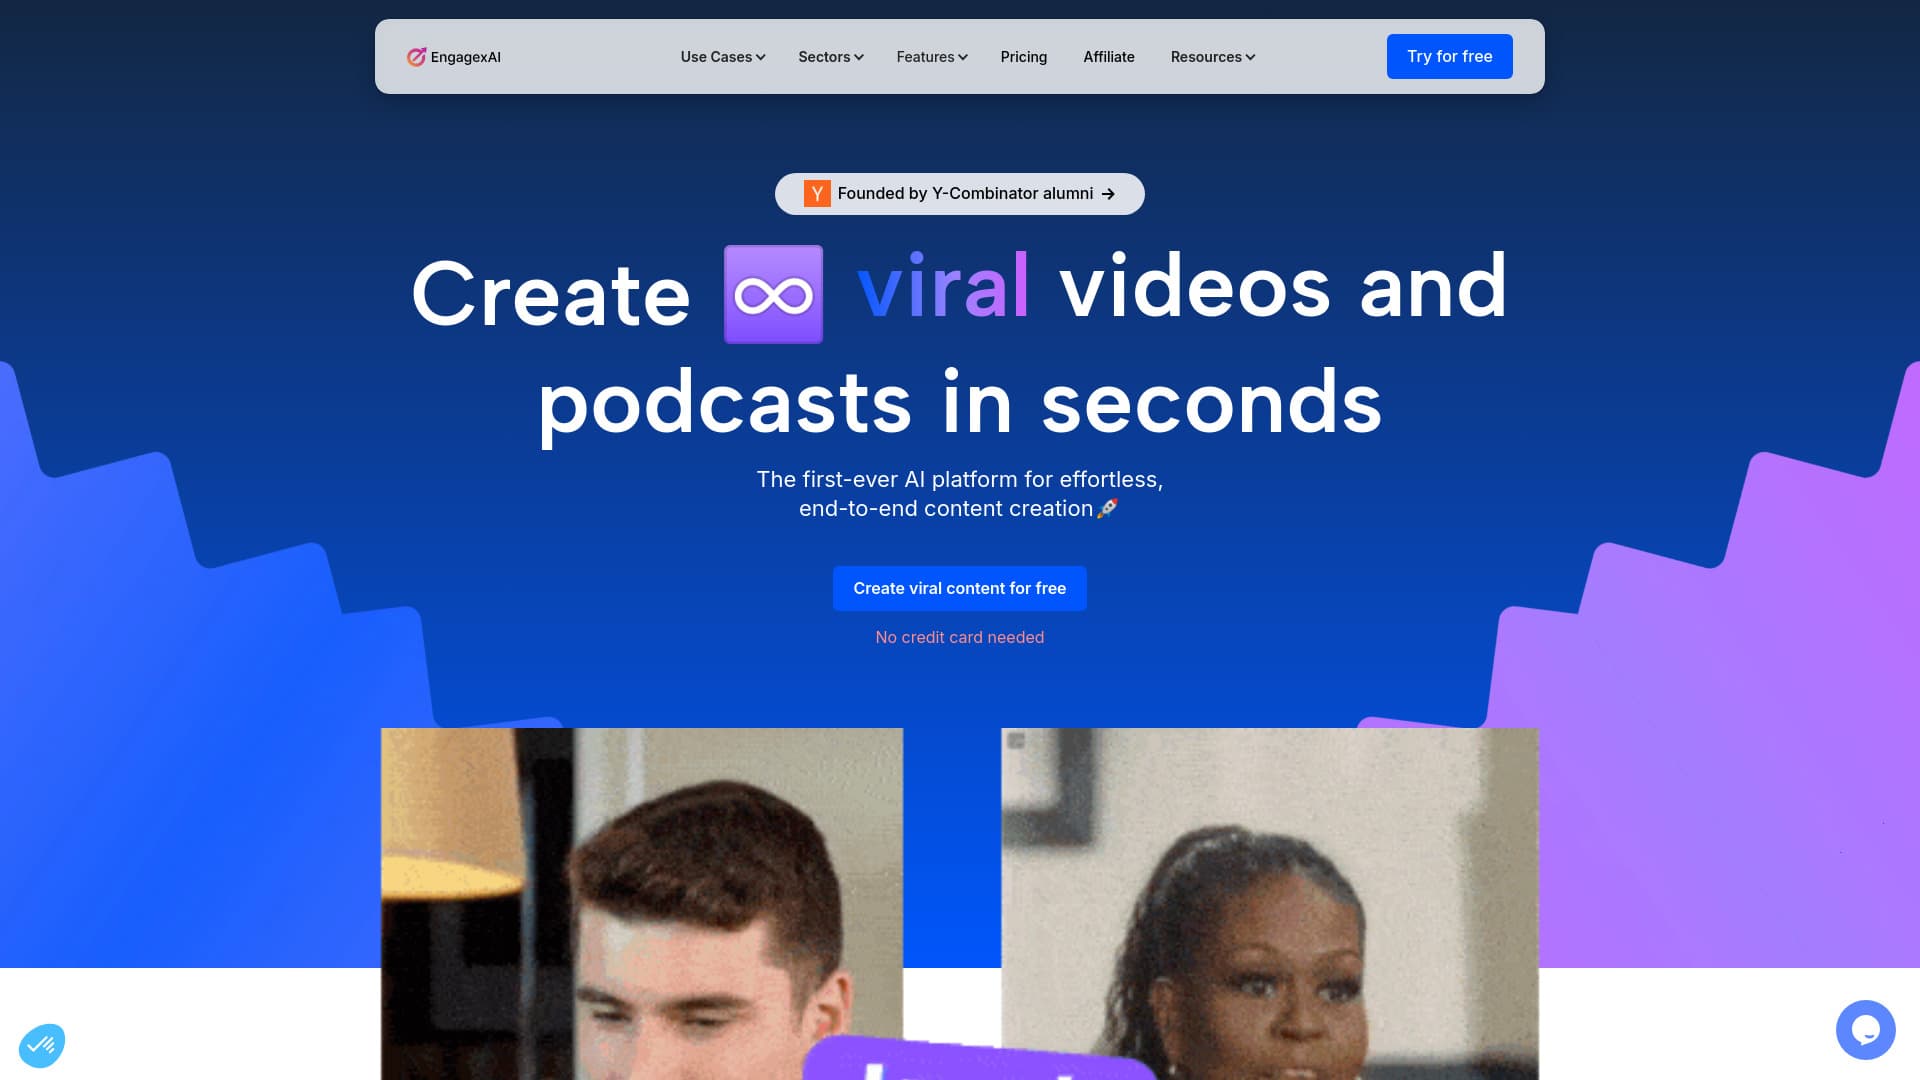Click the Try for free button

(x=1449, y=56)
